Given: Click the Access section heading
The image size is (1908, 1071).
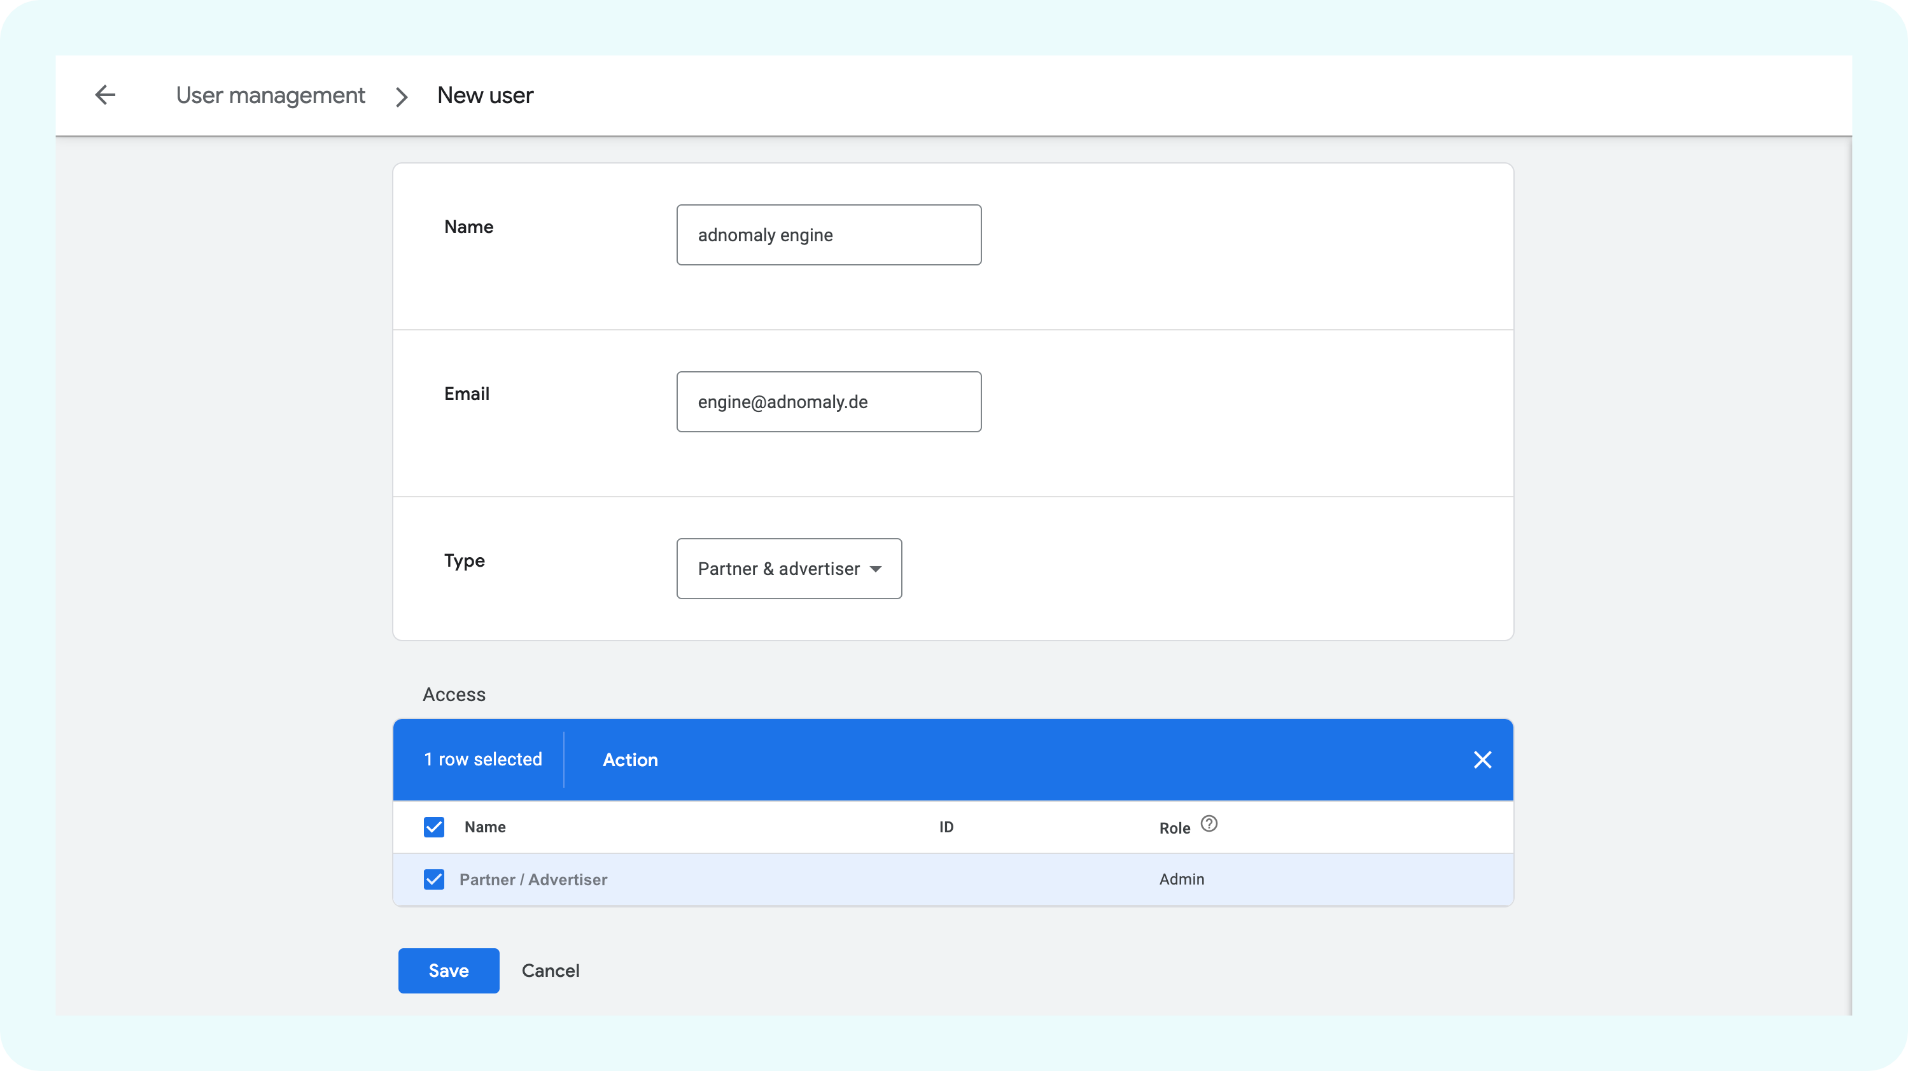Looking at the screenshot, I should [x=454, y=694].
